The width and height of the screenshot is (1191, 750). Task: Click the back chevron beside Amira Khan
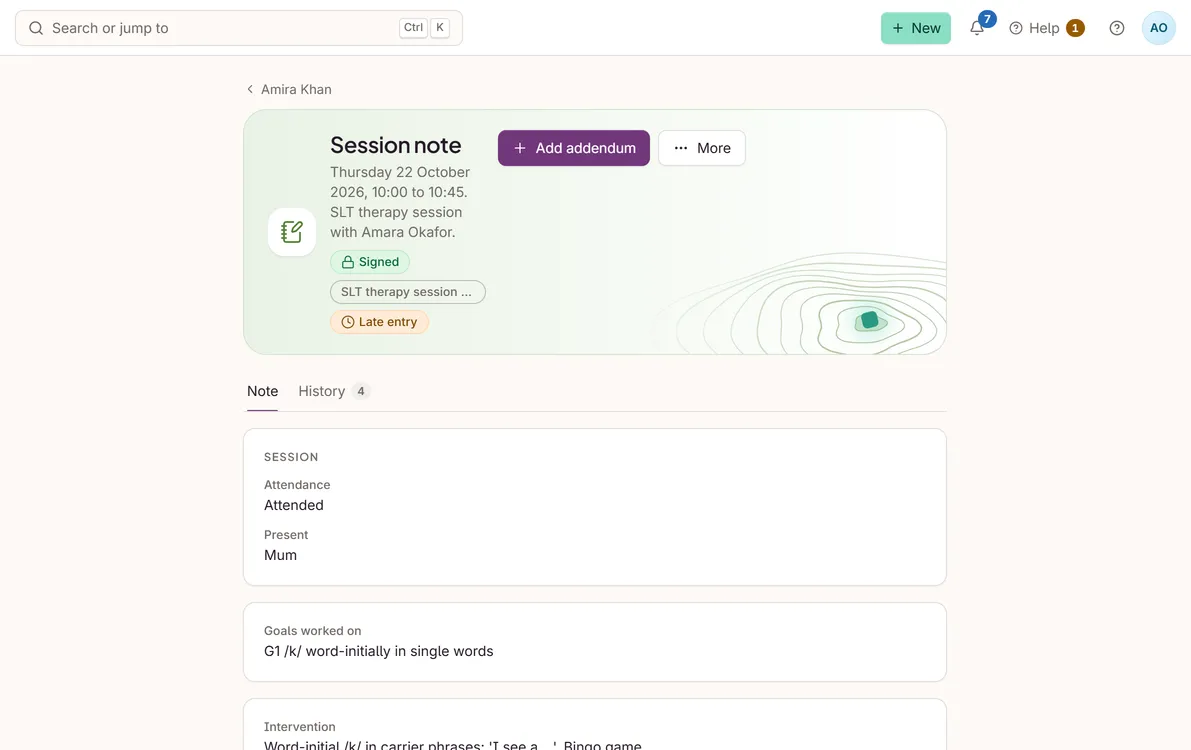point(250,89)
